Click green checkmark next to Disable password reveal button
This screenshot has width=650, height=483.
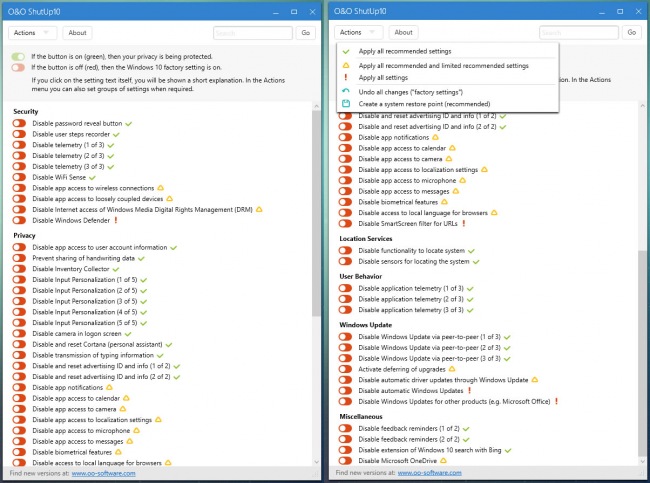click(129, 124)
